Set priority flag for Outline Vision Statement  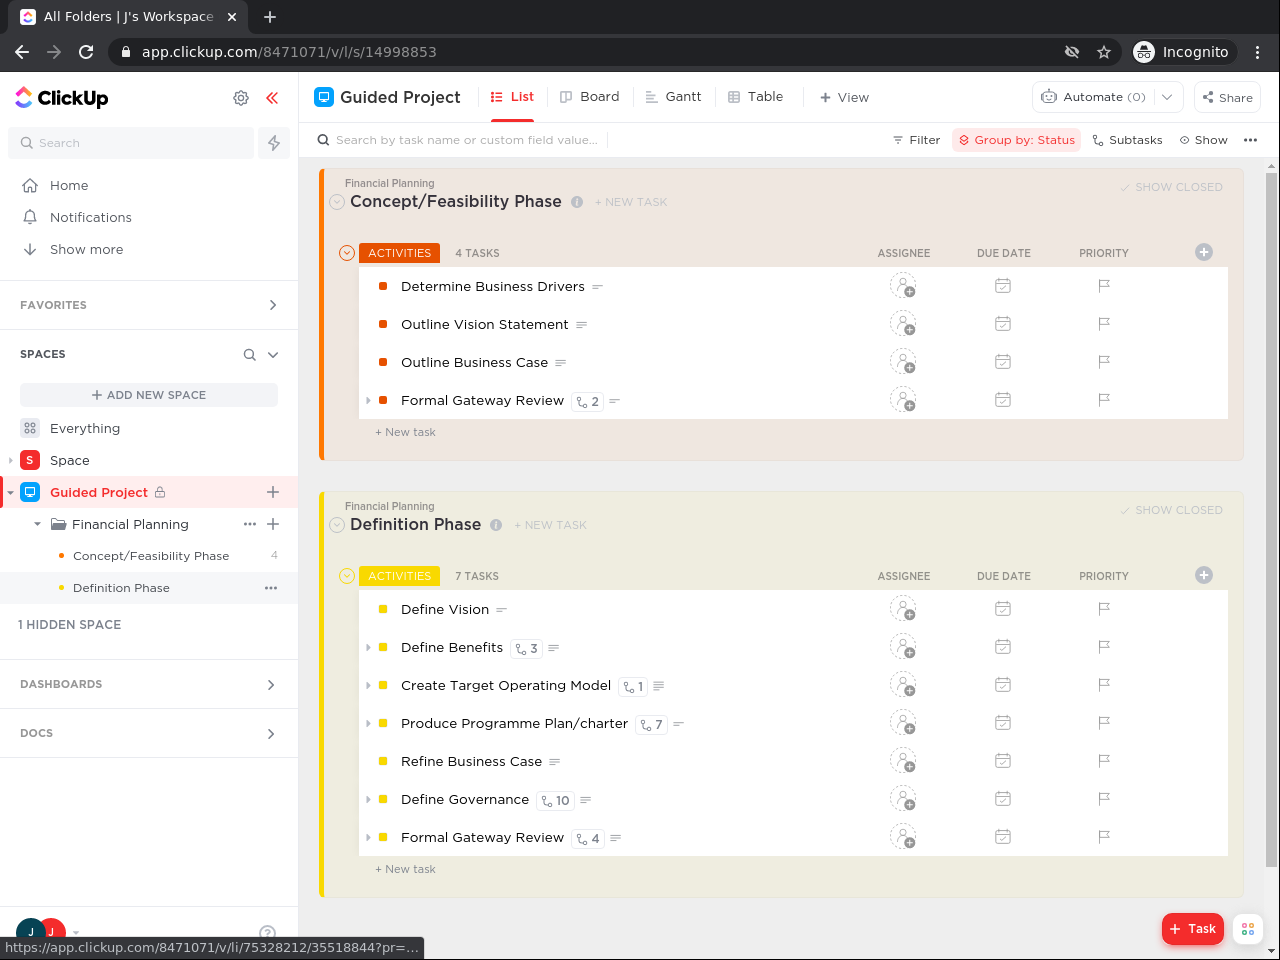click(x=1104, y=324)
